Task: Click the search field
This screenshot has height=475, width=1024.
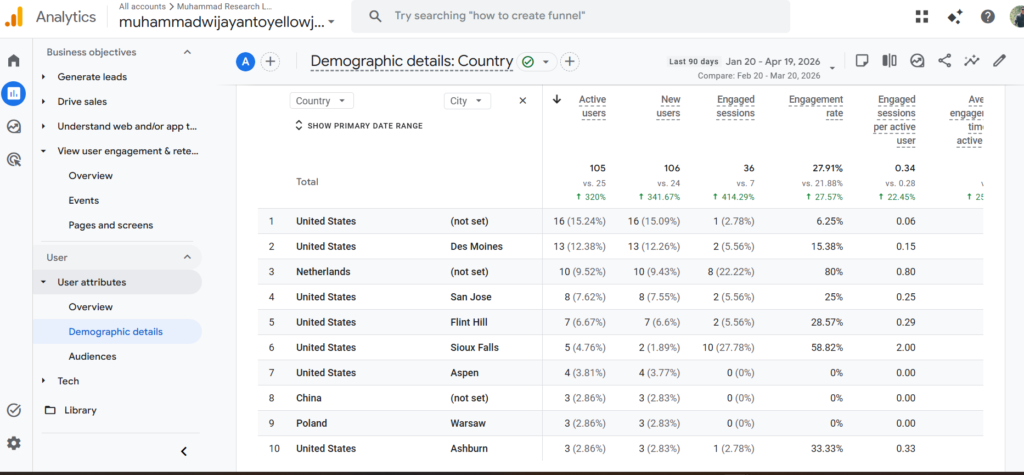Action: tap(570, 16)
